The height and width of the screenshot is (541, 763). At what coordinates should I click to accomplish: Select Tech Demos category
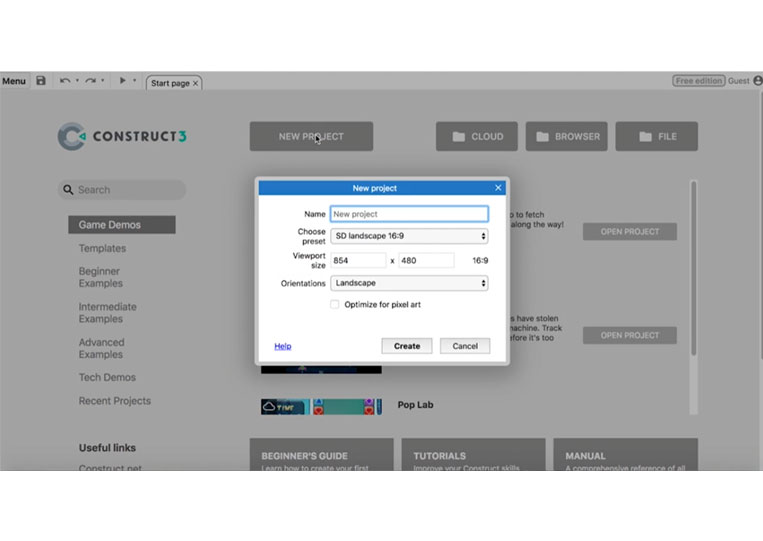107,378
